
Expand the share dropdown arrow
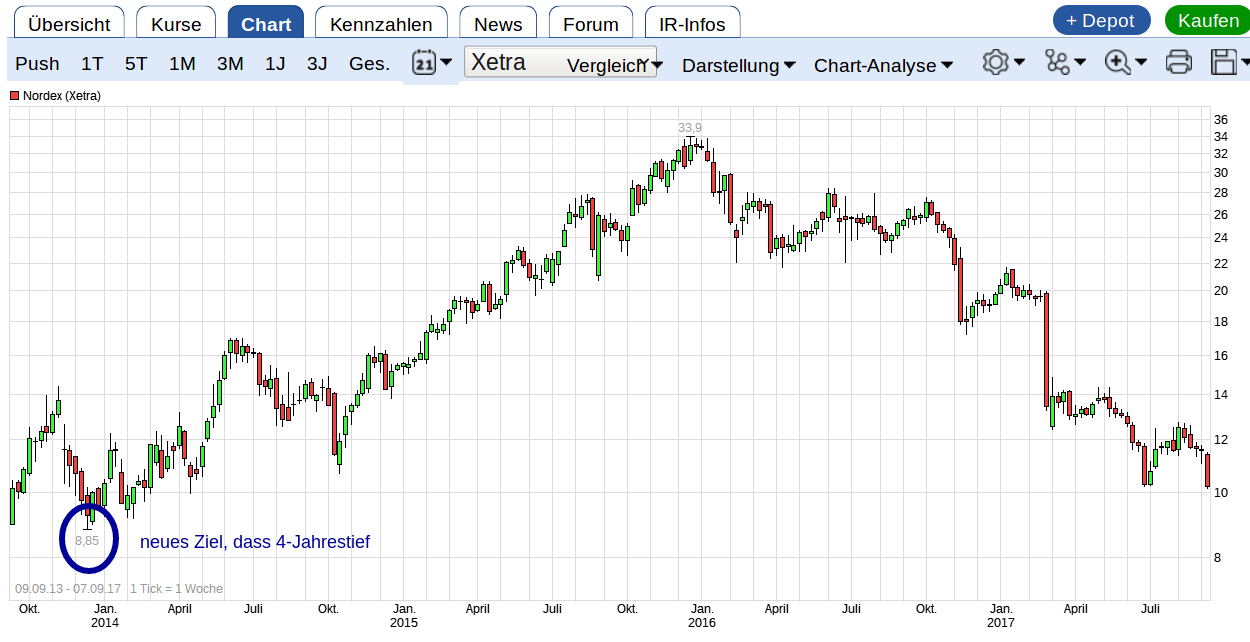(1080, 62)
